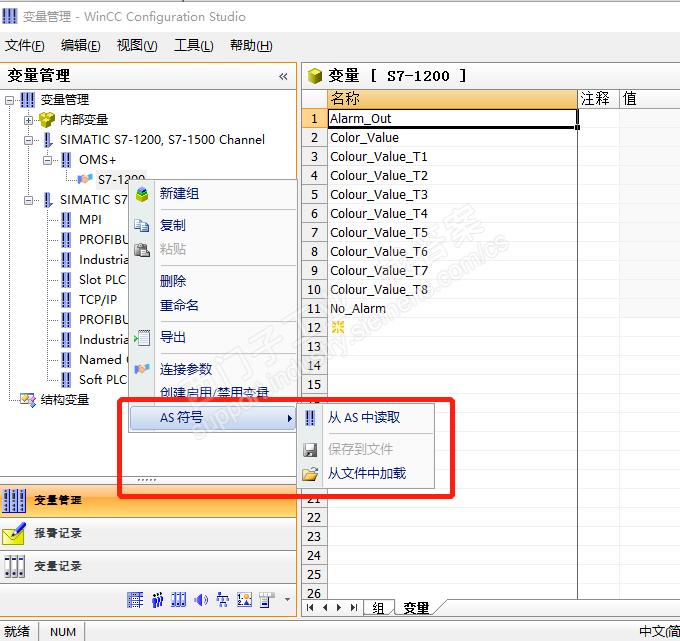The height and width of the screenshot is (641, 680).
Task: Open the 视图(V) menu
Action: (137, 46)
